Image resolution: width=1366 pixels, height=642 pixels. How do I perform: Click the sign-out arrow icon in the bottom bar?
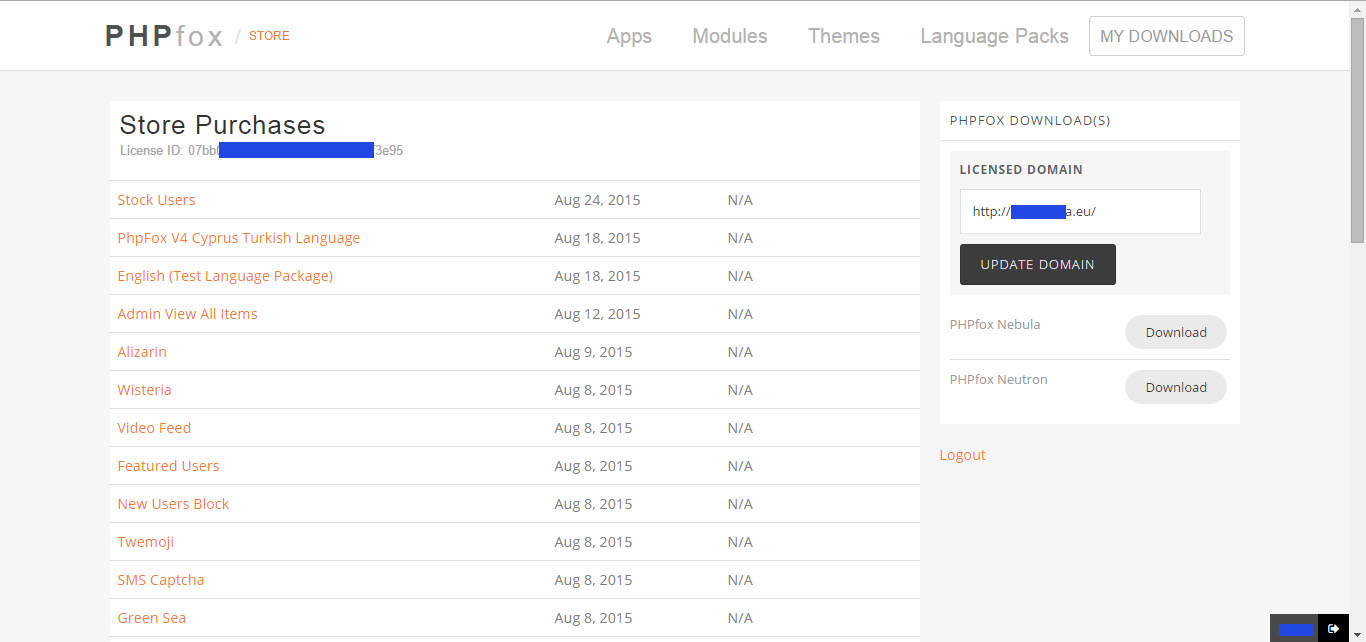[x=1333, y=629]
